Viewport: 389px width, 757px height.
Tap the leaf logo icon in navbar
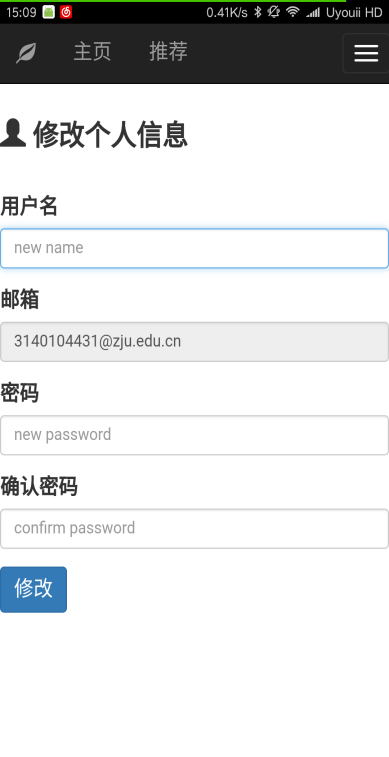pyautogui.click(x=26, y=53)
